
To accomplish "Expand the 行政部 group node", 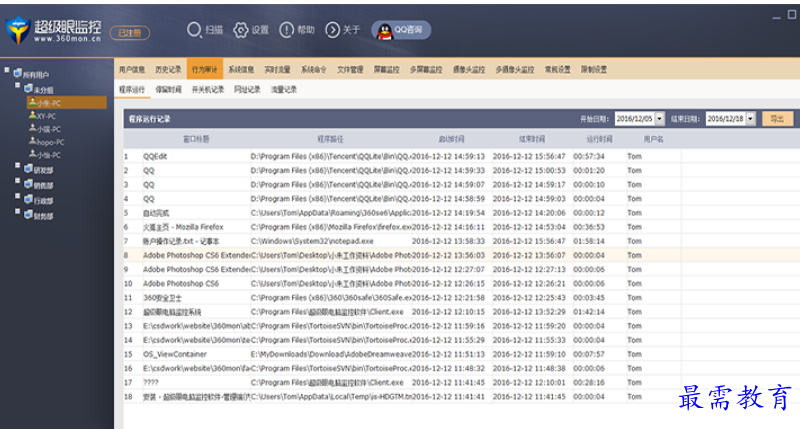I will (18, 196).
